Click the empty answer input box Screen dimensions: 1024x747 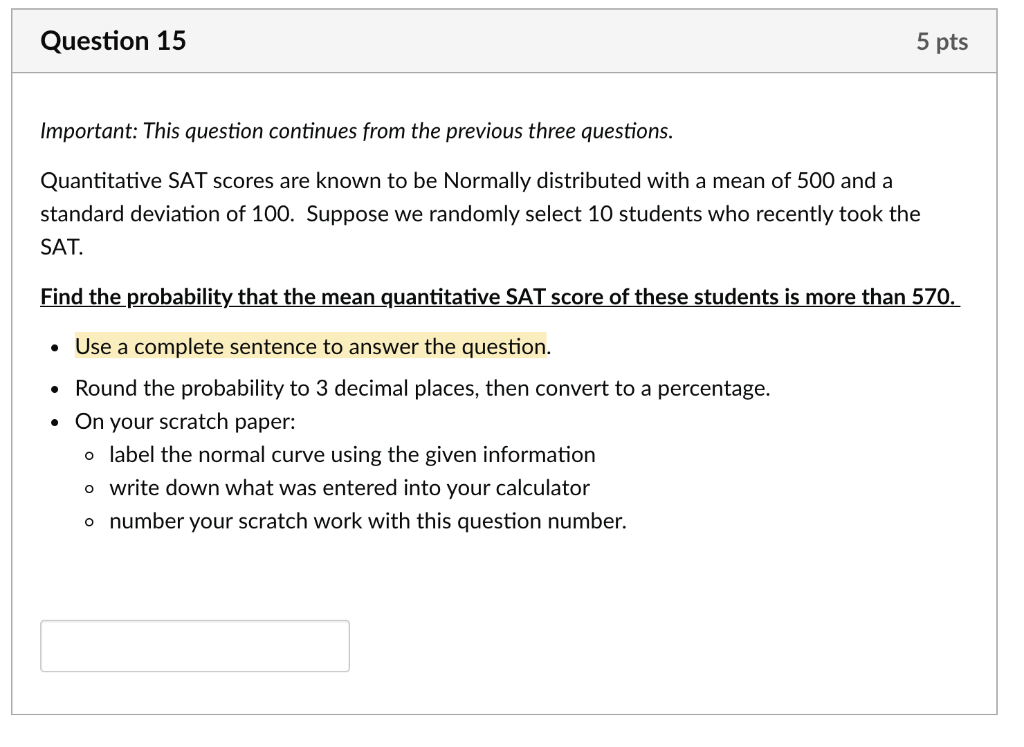click(x=194, y=645)
